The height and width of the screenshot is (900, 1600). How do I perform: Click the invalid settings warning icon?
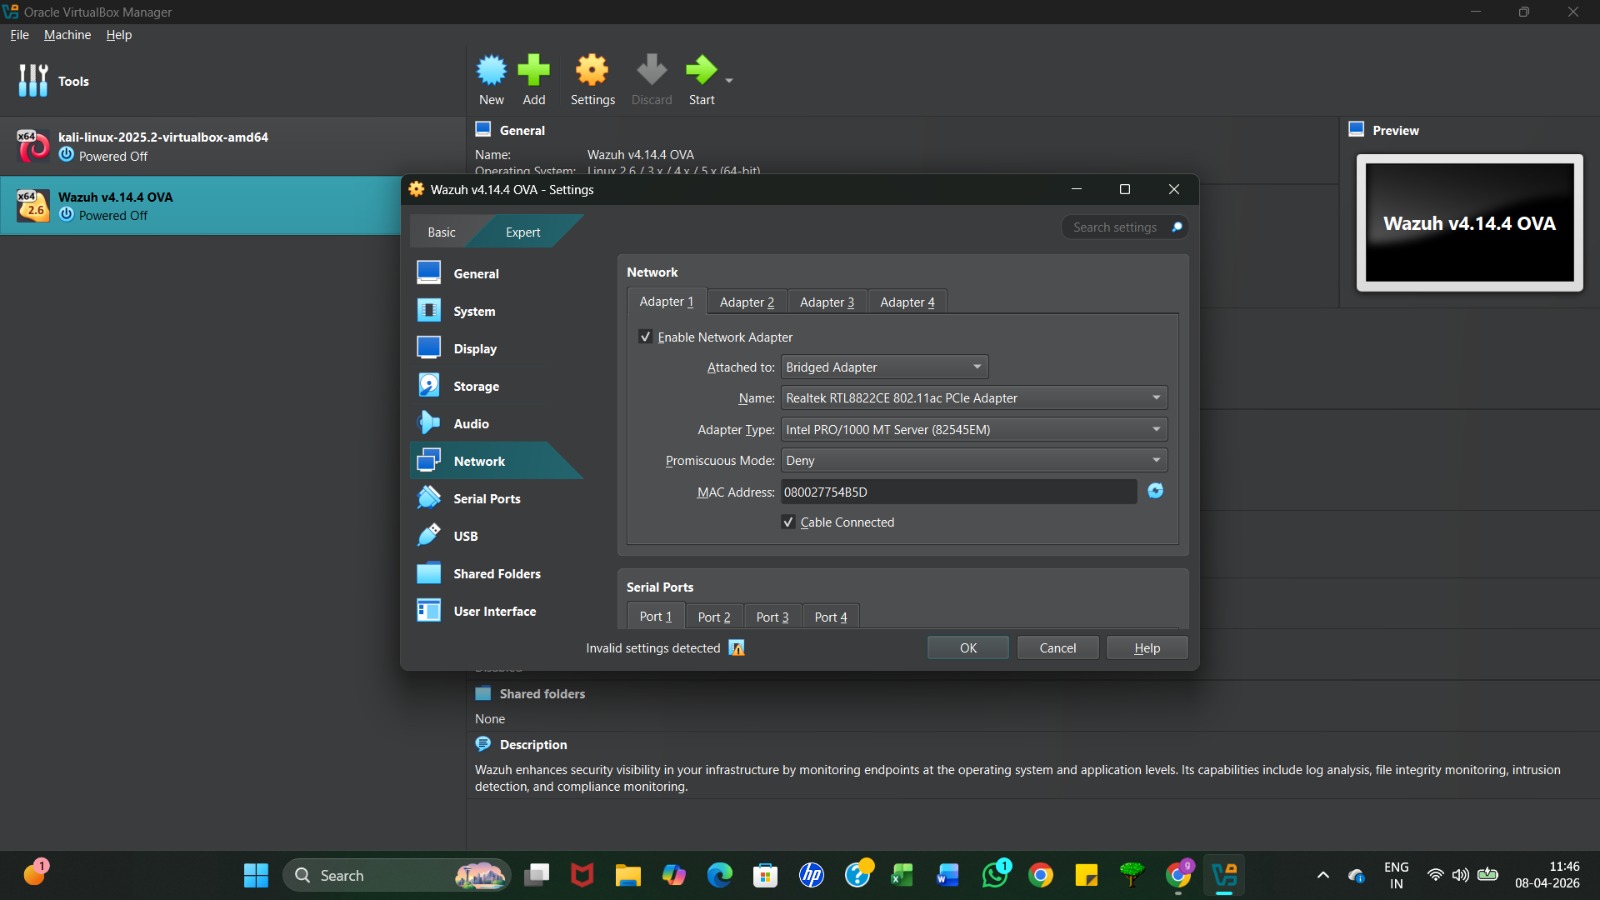click(x=737, y=648)
